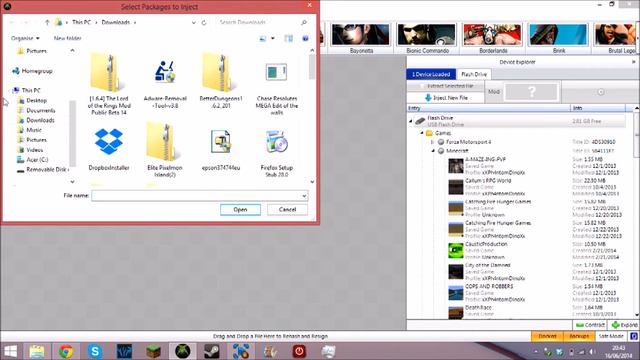The height and width of the screenshot is (360, 640).
Task: Select the CausticProduction save thumbnail
Action: (456, 251)
